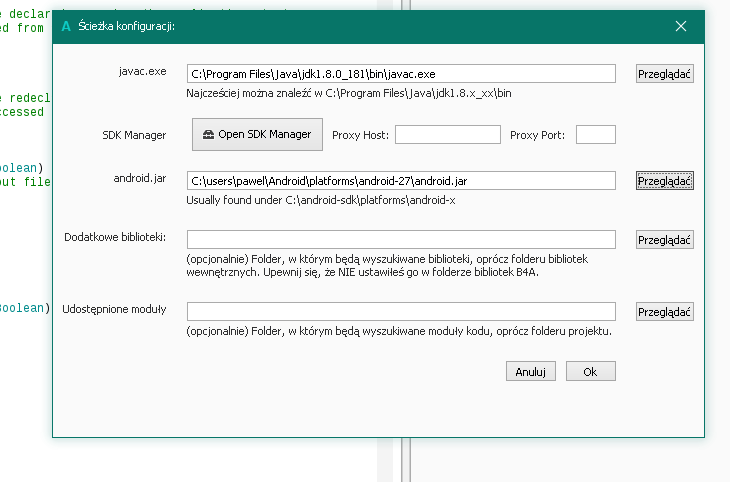This screenshot has width=730, height=482.
Task: Browse for android.jar with Przeglądać
Action: pos(664,181)
